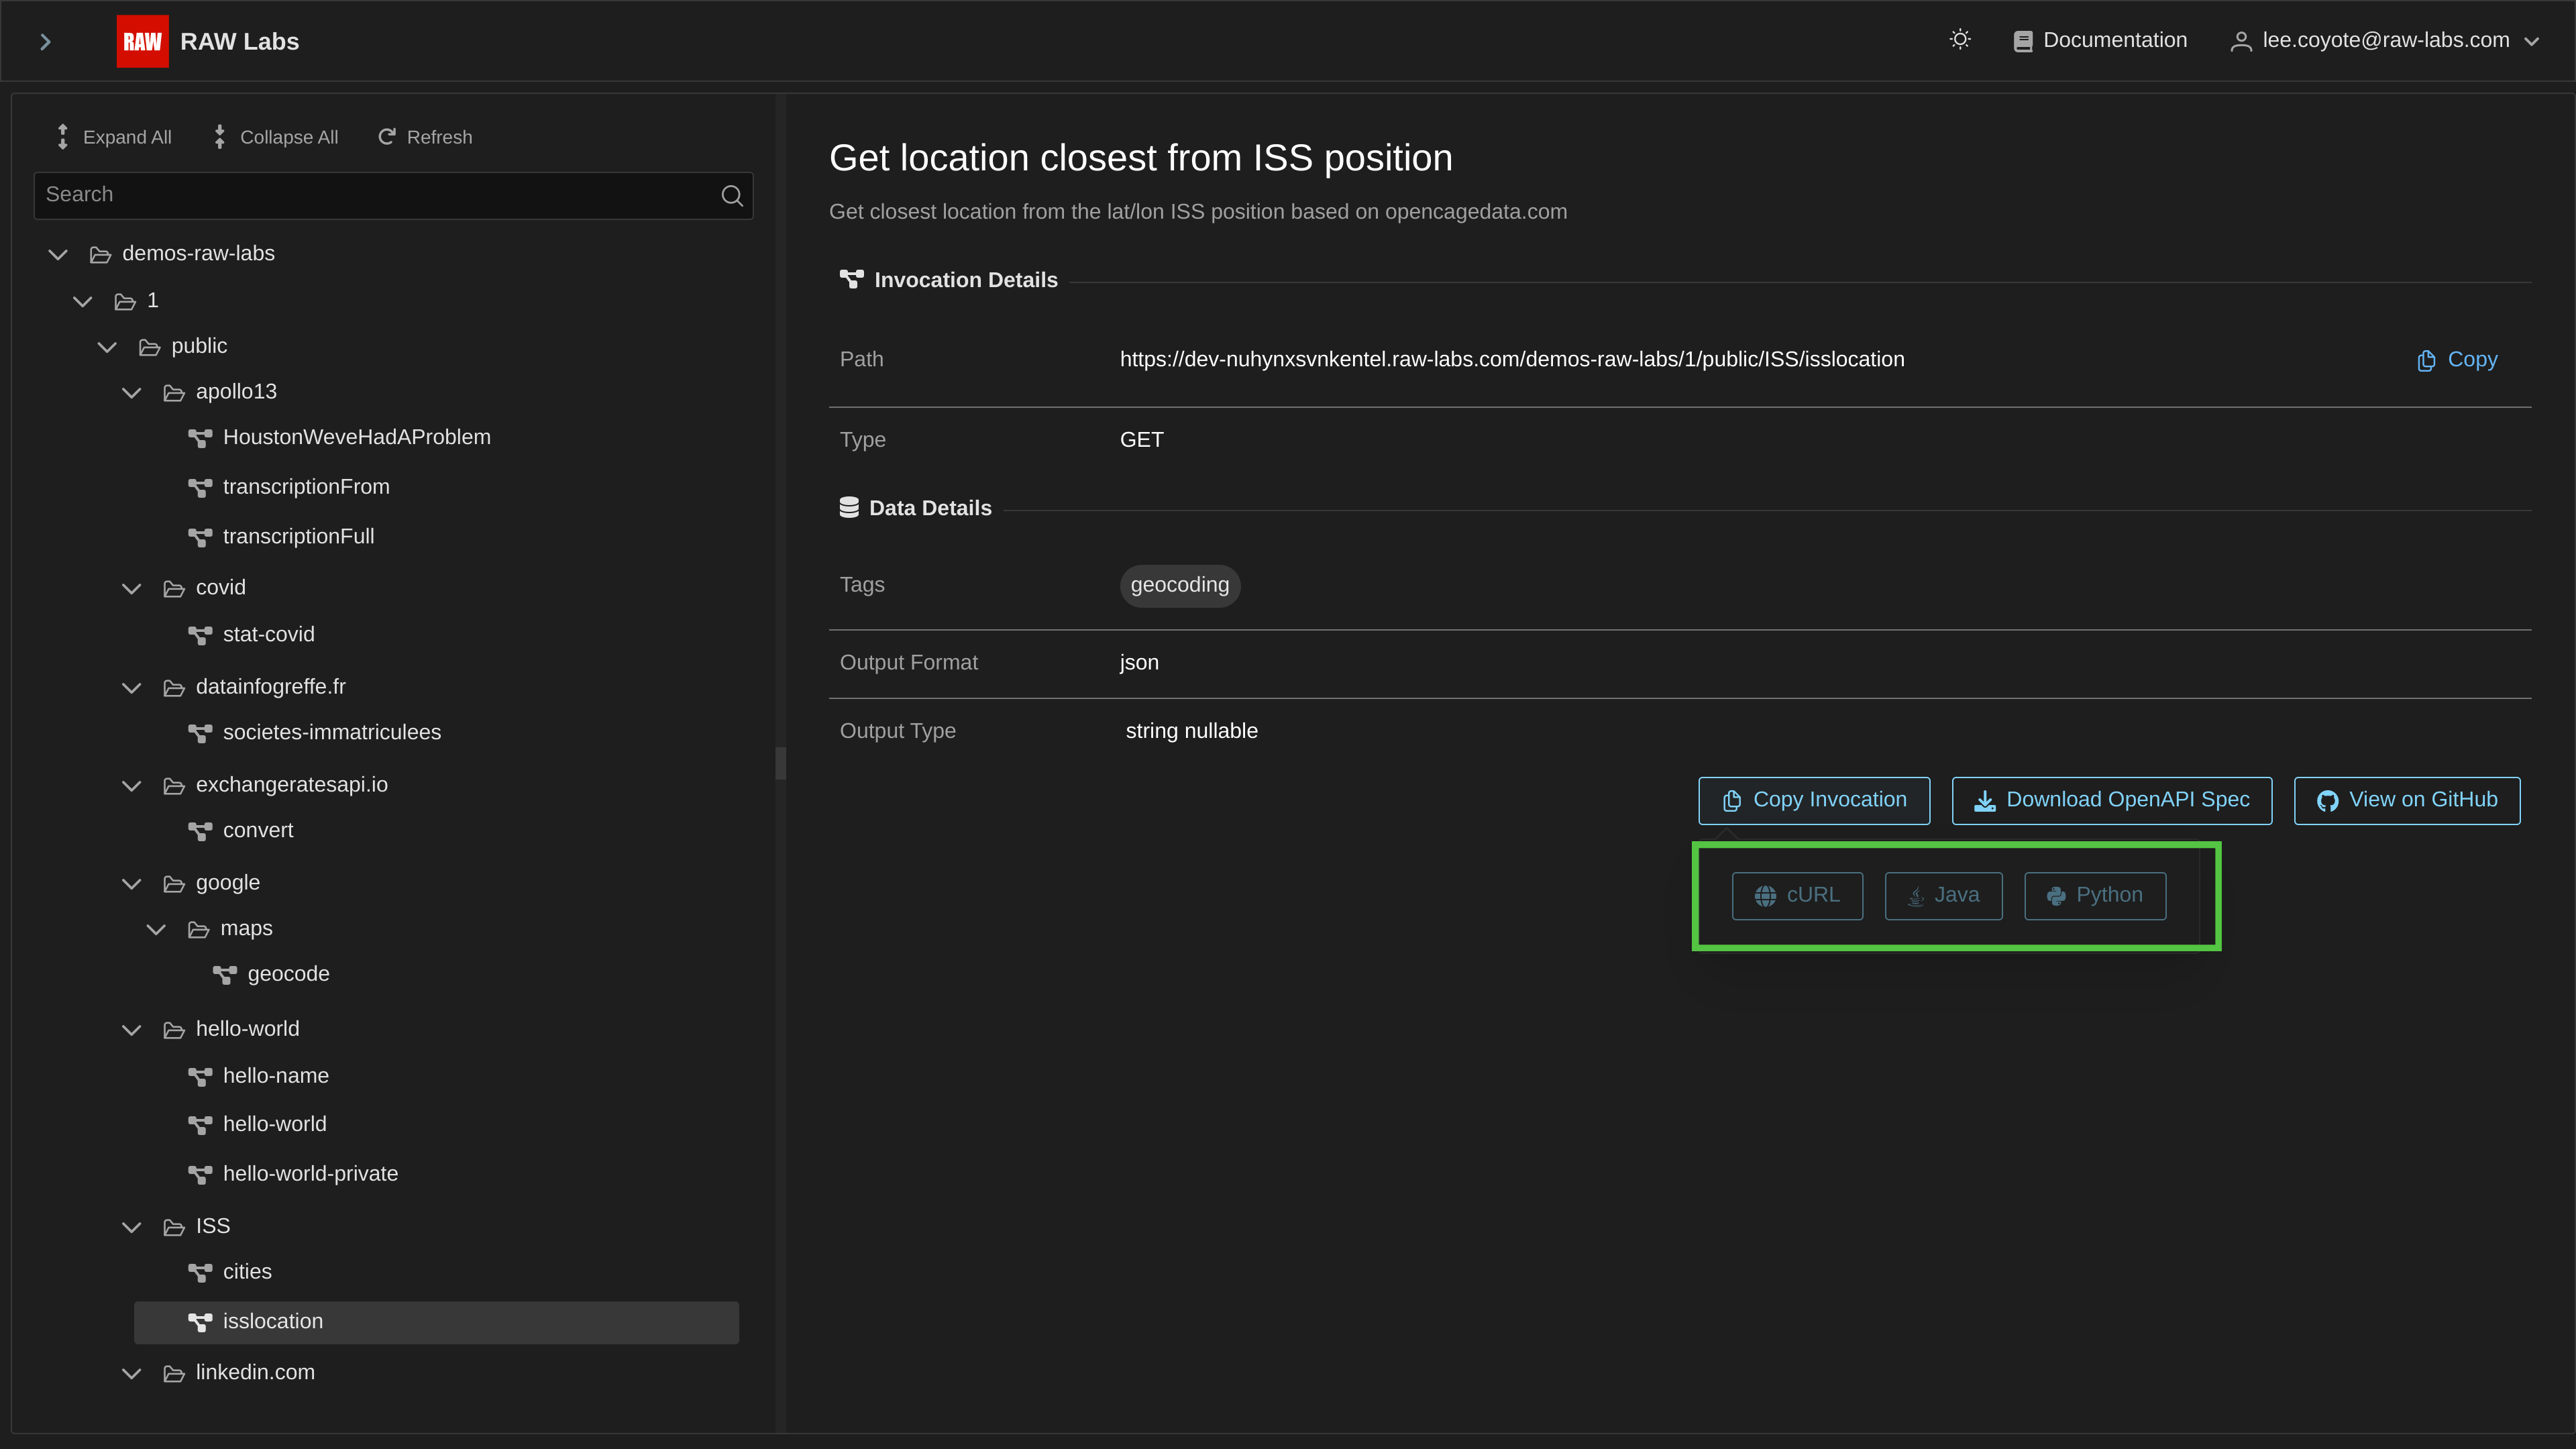
Task: Click the maps folder icon
Action: (198, 930)
